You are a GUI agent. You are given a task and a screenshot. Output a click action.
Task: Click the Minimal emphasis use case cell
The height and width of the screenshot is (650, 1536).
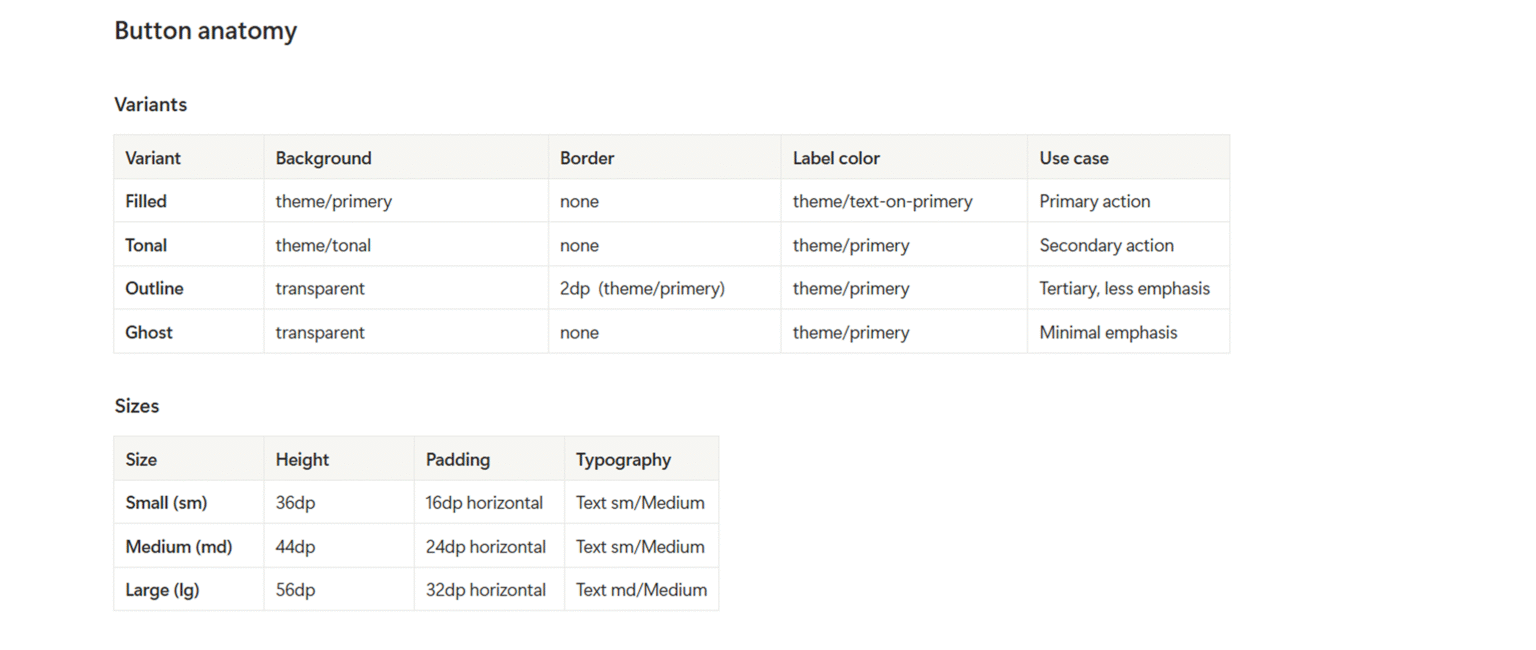[x=1108, y=332]
